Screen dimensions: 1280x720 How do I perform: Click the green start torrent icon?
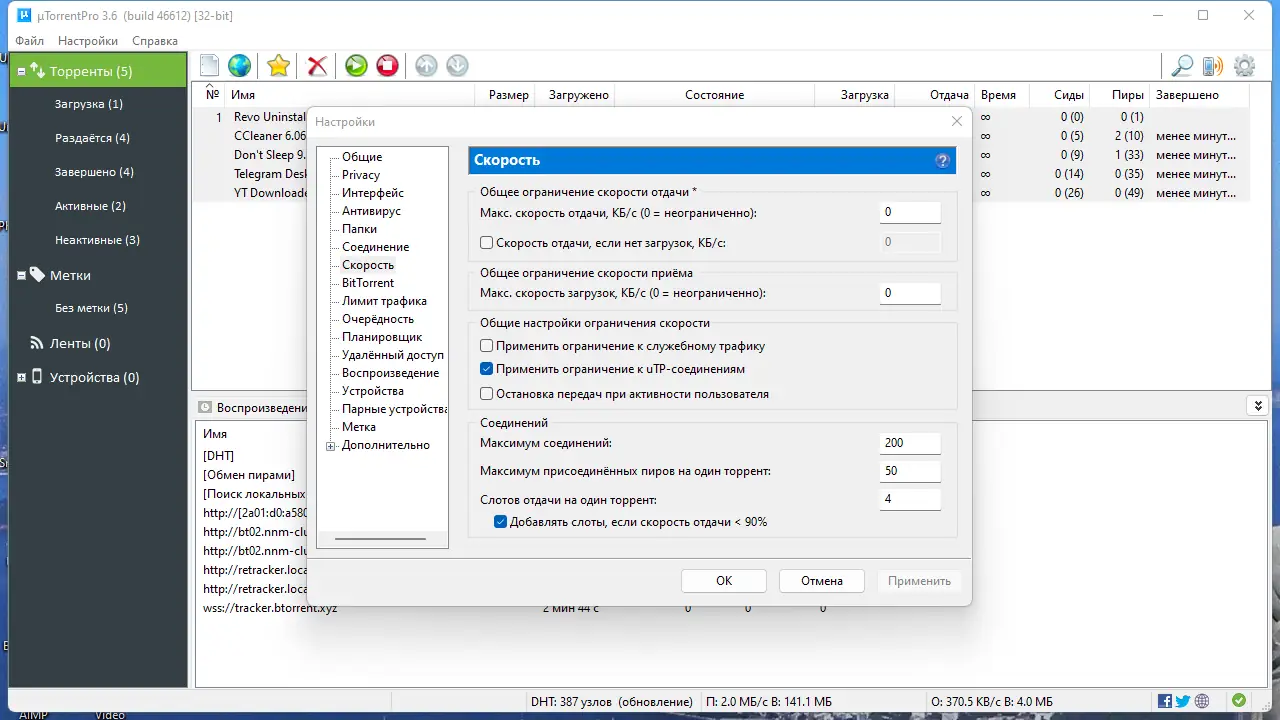[x=356, y=66]
